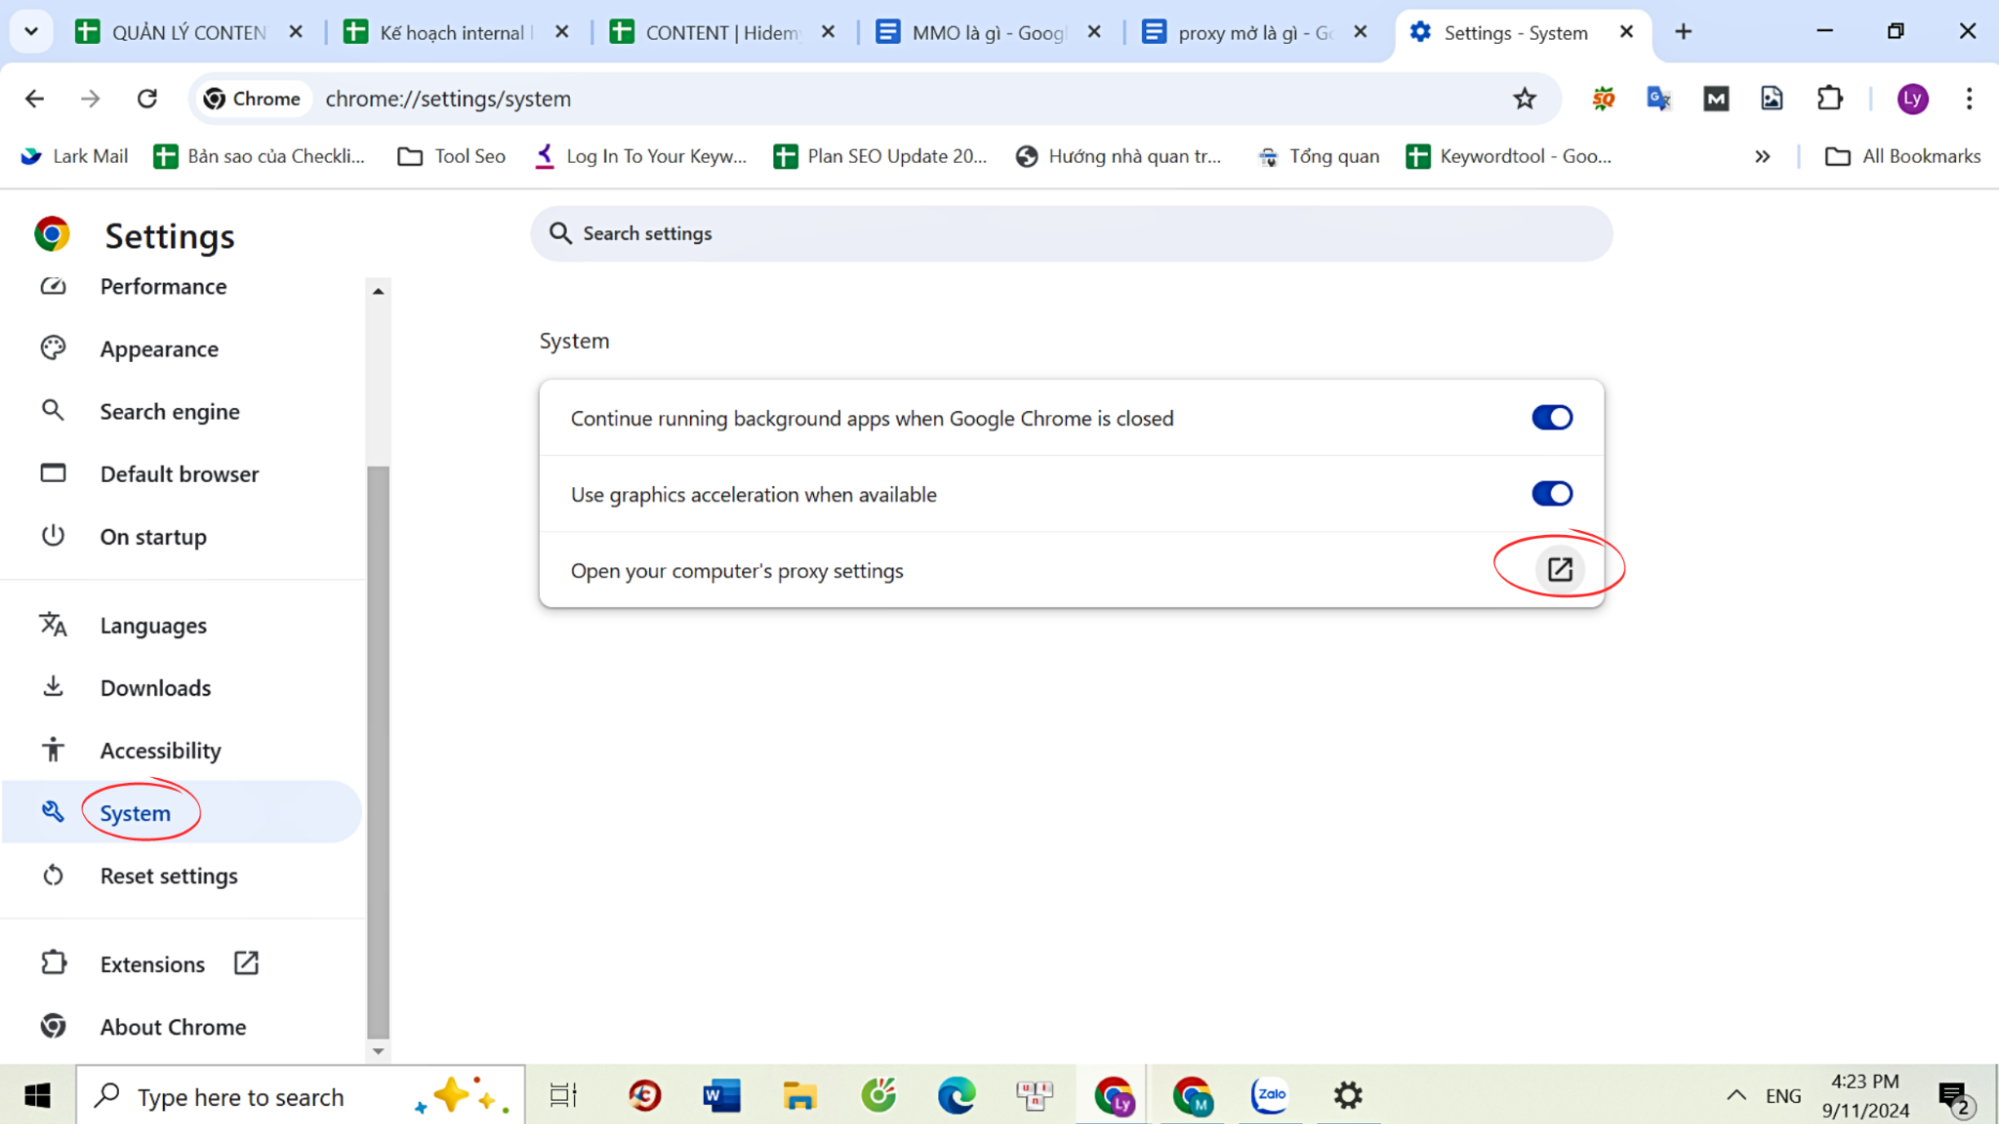The image size is (1999, 1125).
Task: Disable graphics acceleration when available
Action: tap(1553, 495)
